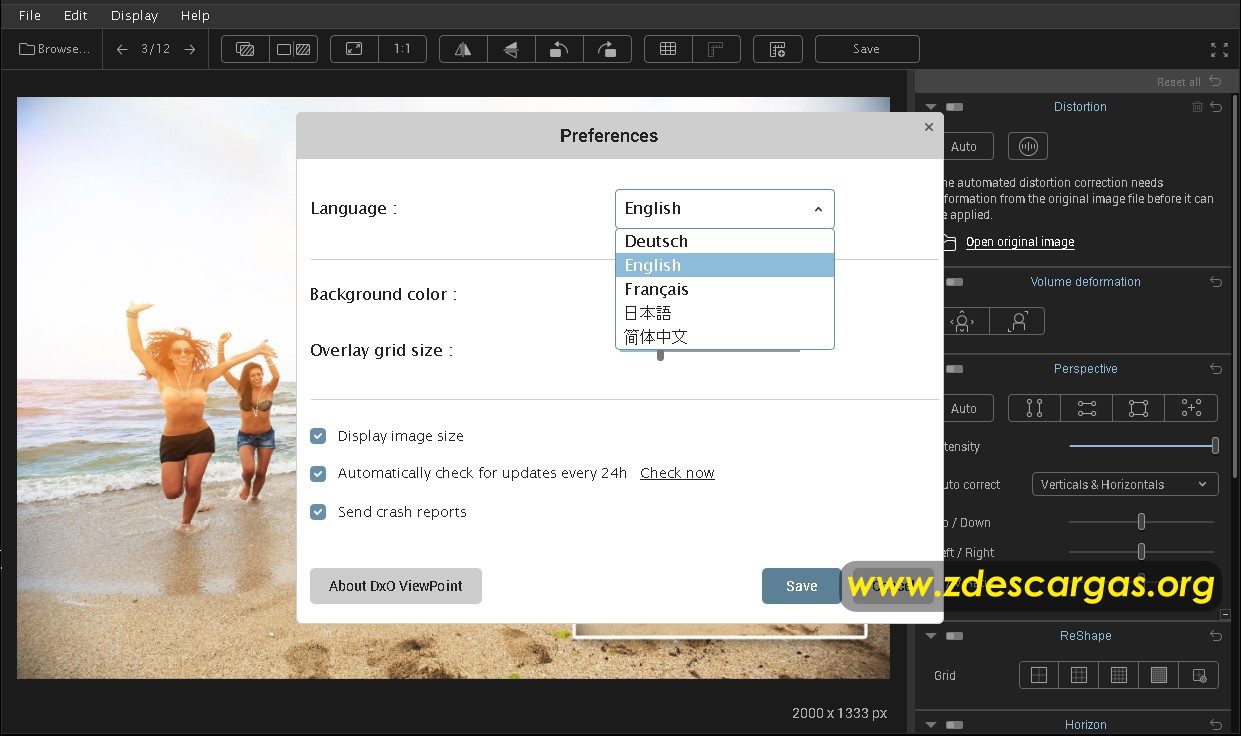Save the Preferences dialog
The width and height of the screenshot is (1241, 736).
point(802,586)
